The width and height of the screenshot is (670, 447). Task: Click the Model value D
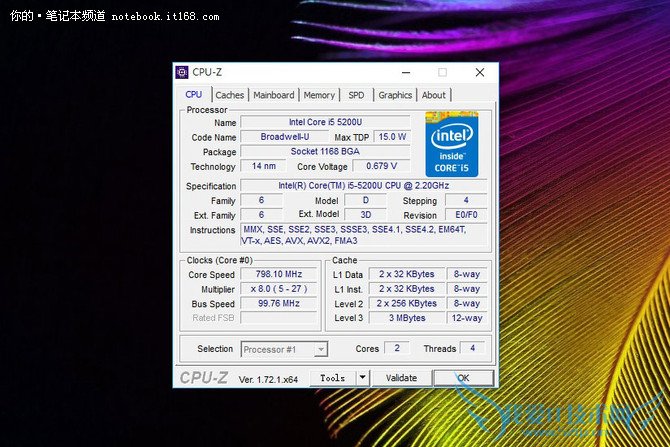pos(366,200)
